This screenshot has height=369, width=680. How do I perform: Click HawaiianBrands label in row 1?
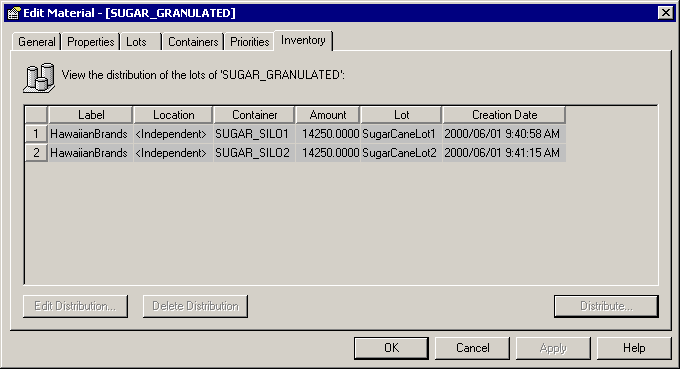coord(91,134)
